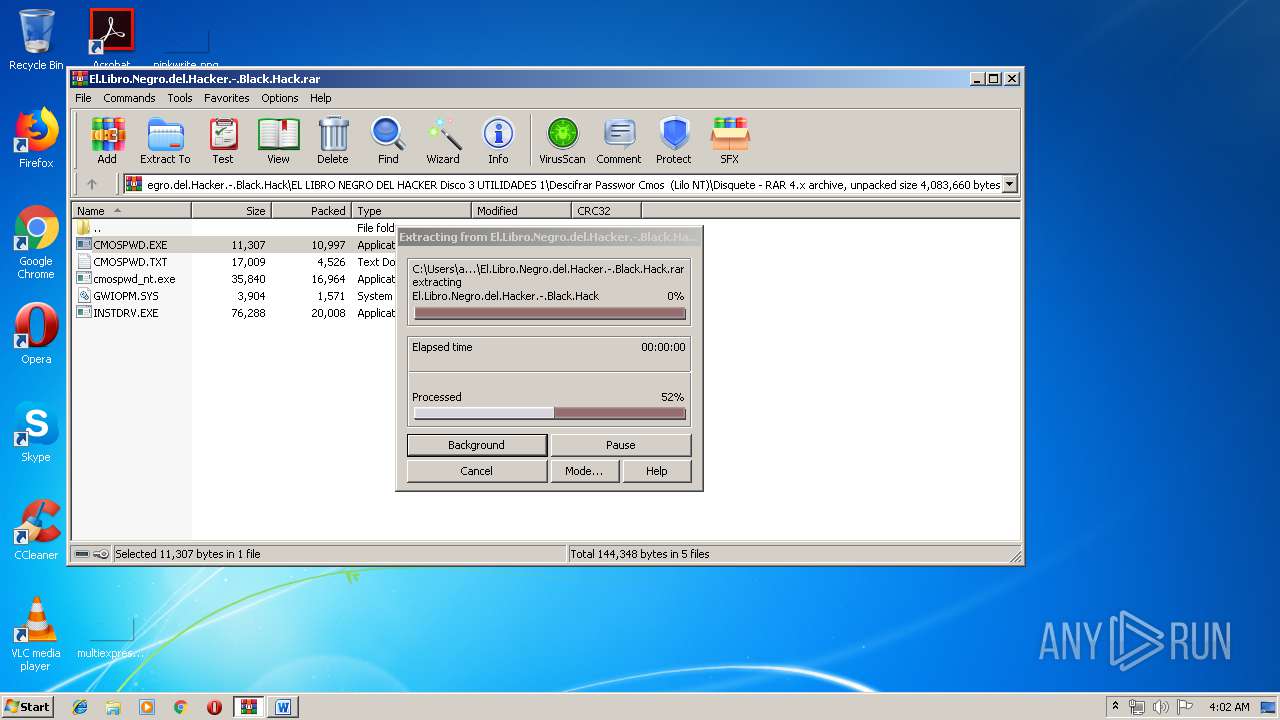This screenshot has width=1280, height=720.
Task: Select cmospwd_nt.exe file row
Action: coord(235,279)
